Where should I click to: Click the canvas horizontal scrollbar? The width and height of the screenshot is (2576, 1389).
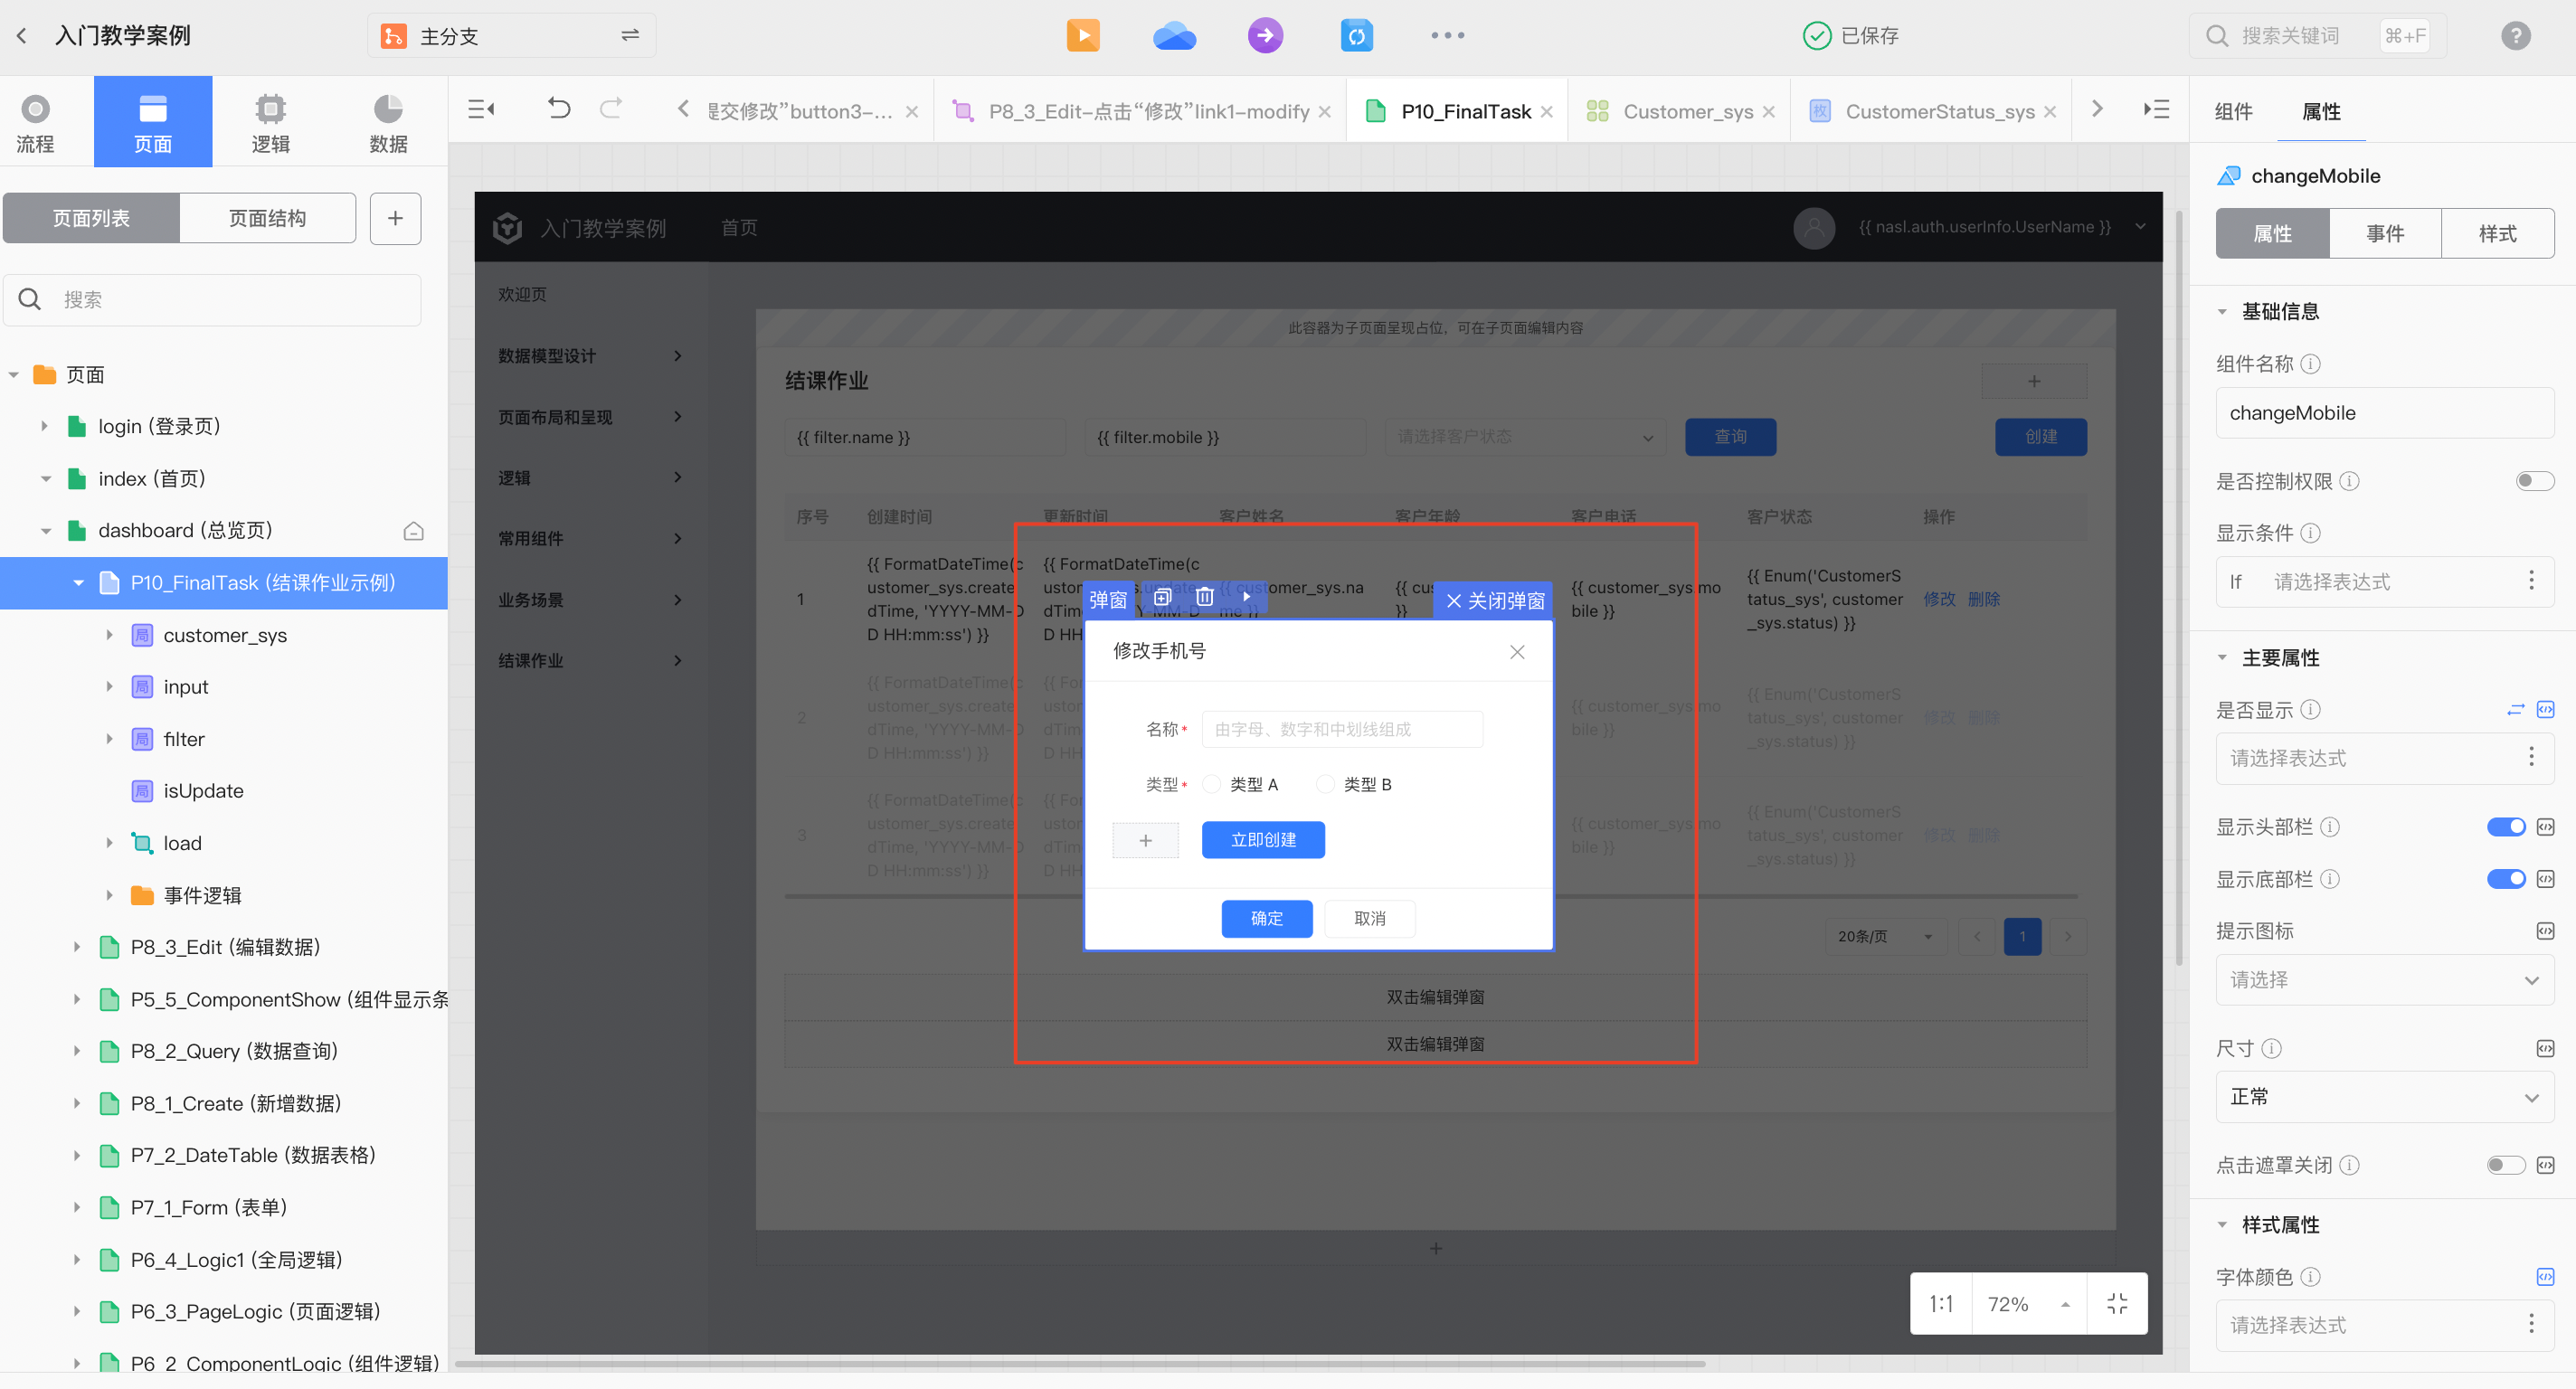coord(1080,1363)
